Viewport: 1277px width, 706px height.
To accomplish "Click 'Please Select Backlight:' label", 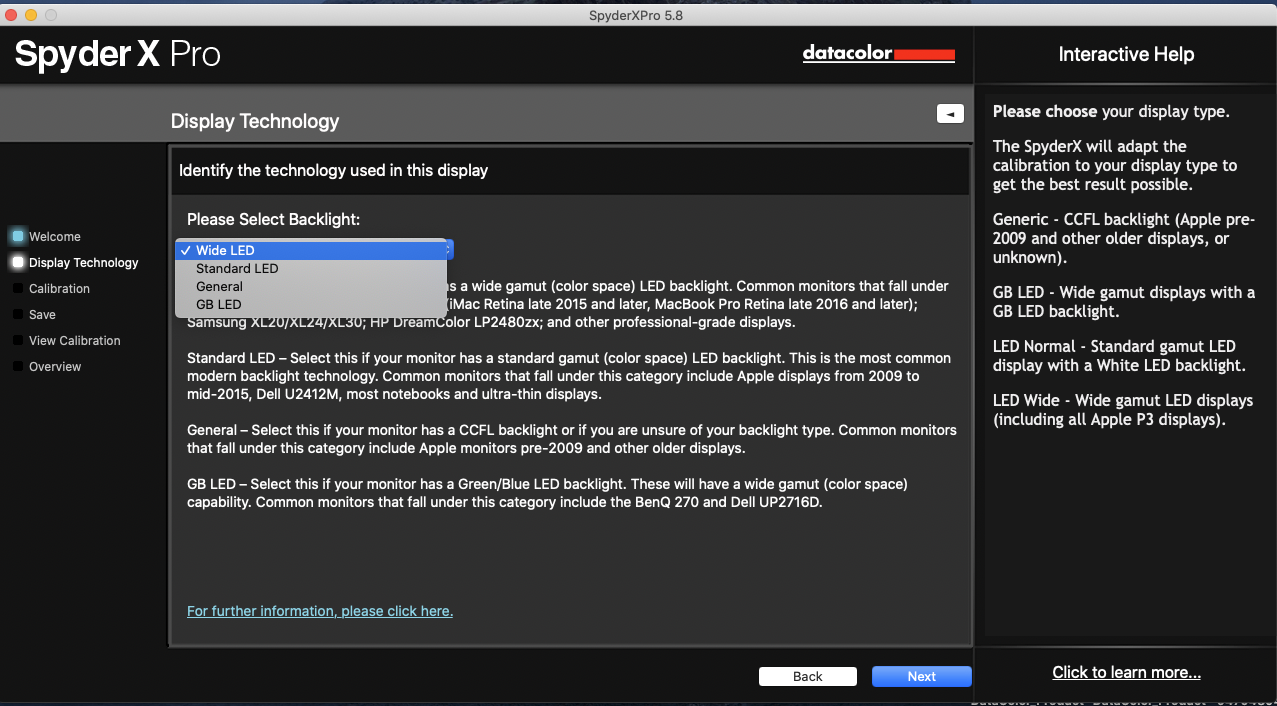I will [273, 219].
